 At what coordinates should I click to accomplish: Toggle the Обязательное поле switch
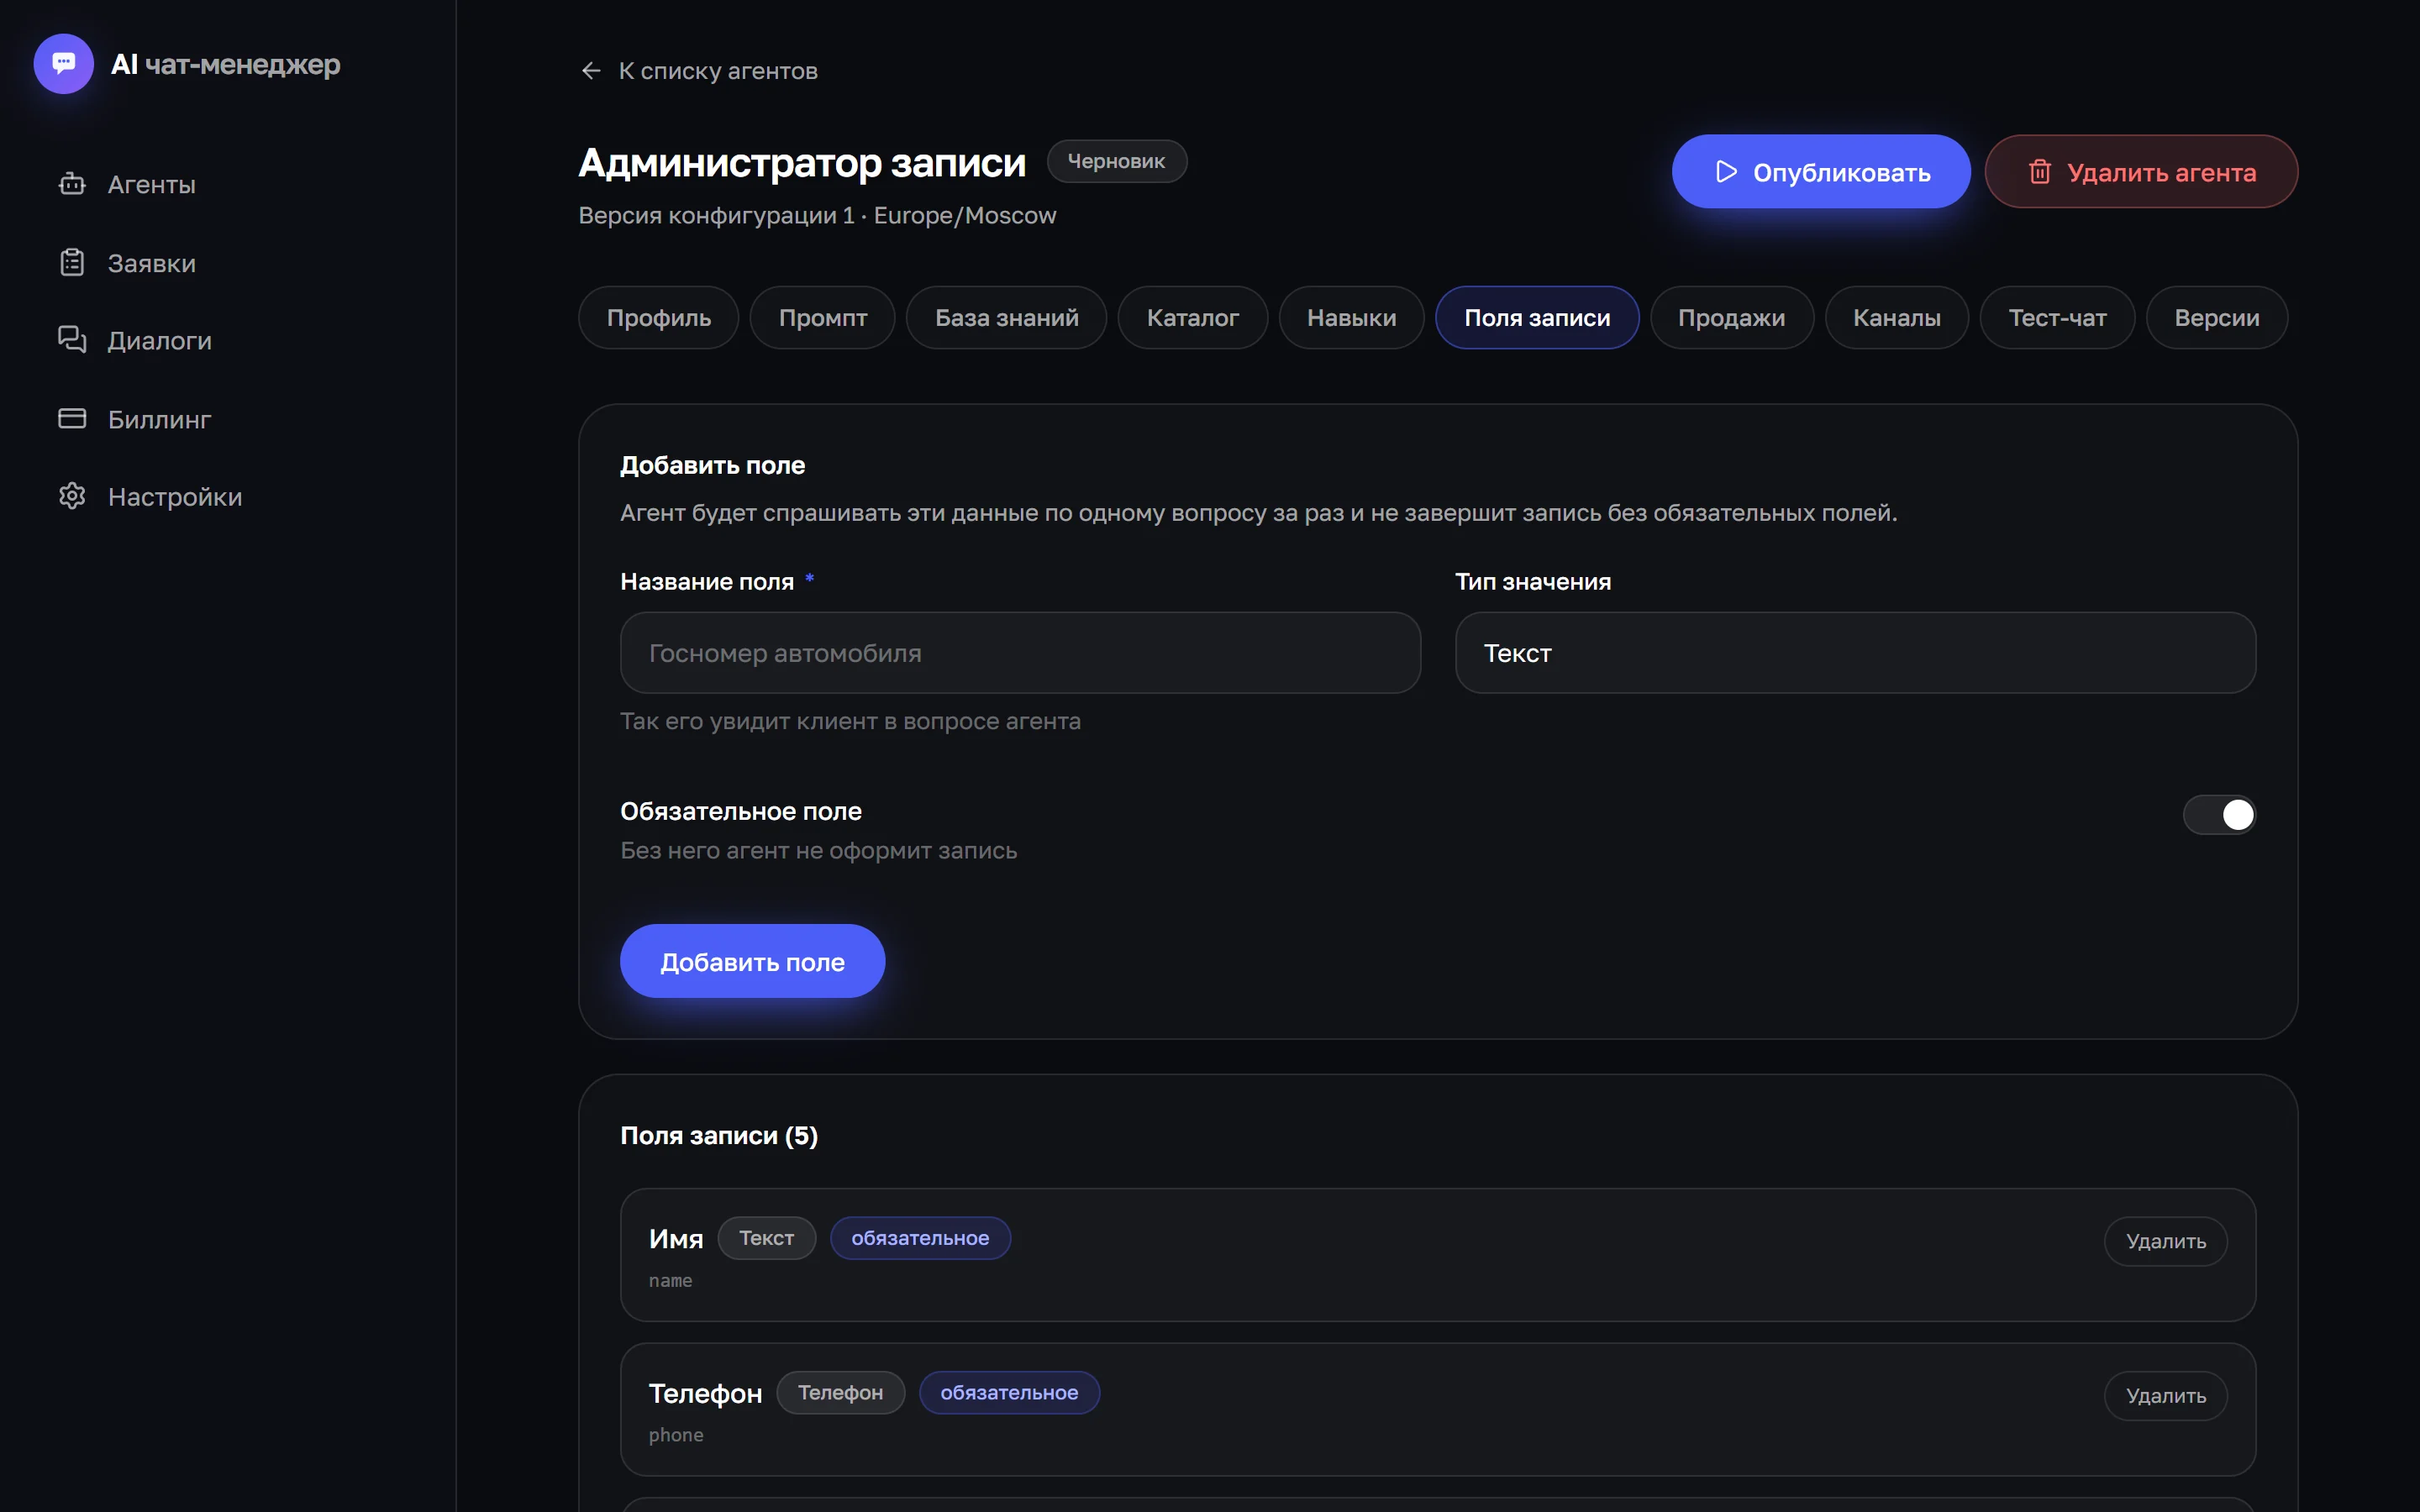2219,815
